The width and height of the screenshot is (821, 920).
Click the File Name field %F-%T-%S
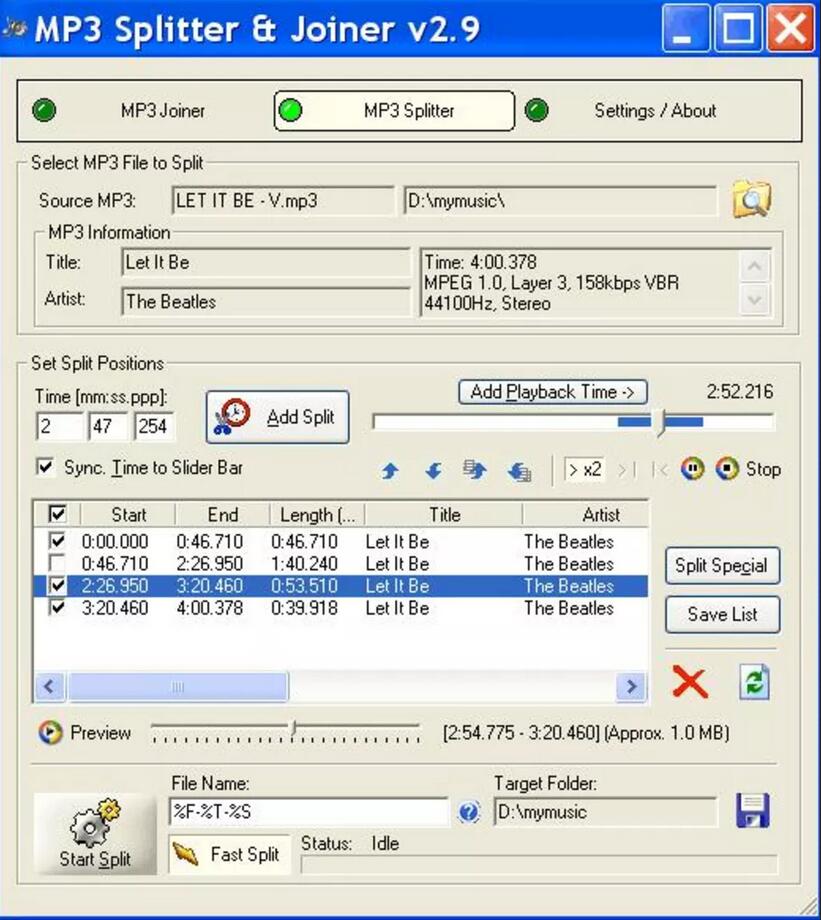click(x=308, y=812)
